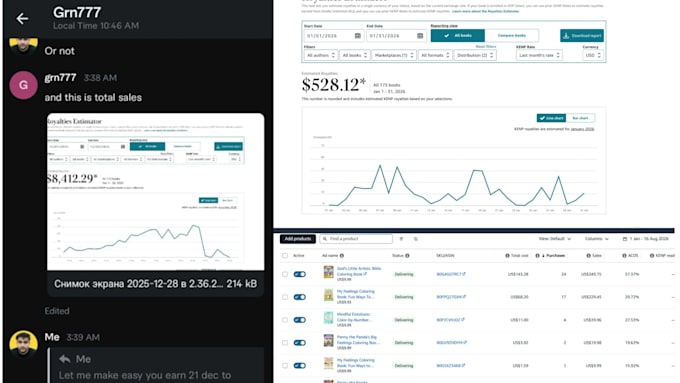Screen dimensions: 680x383
Task: Click the Start Date input field
Action: click(x=333, y=36)
